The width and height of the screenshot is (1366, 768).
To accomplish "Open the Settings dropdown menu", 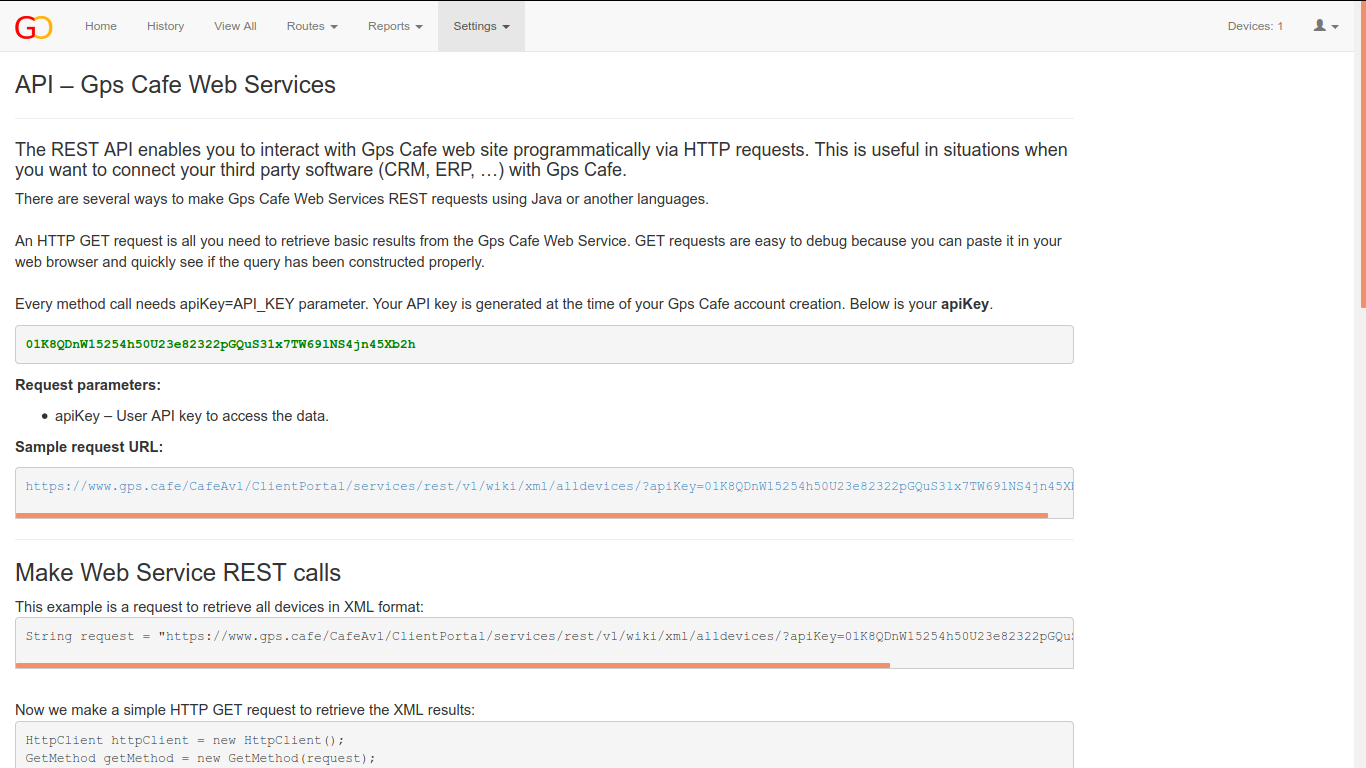I will (x=481, y=26).
